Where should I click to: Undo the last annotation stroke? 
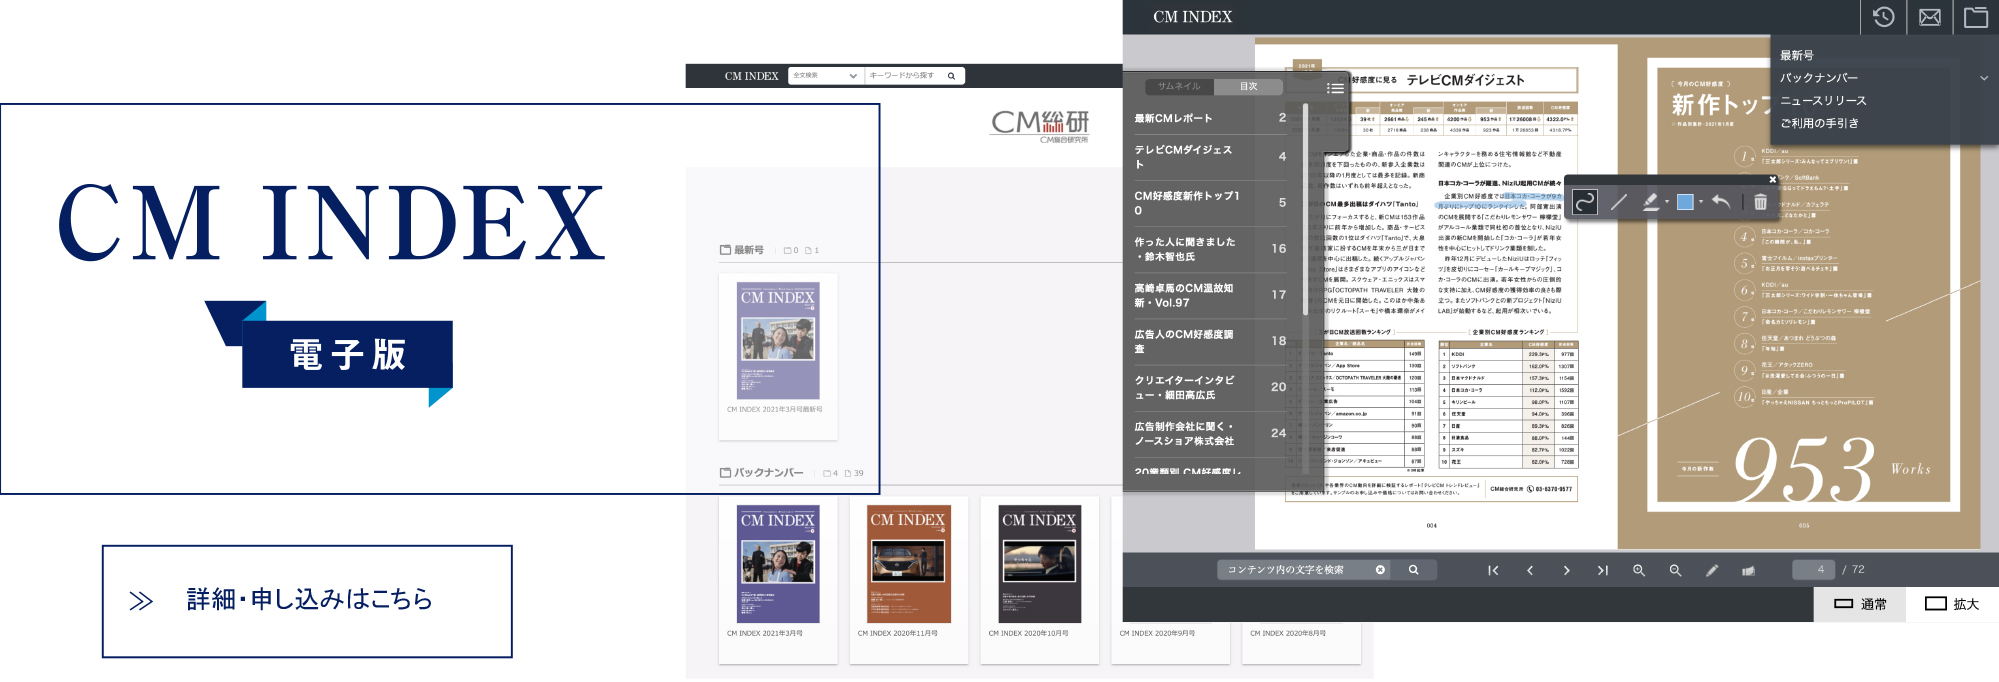tap(1721, 202)
